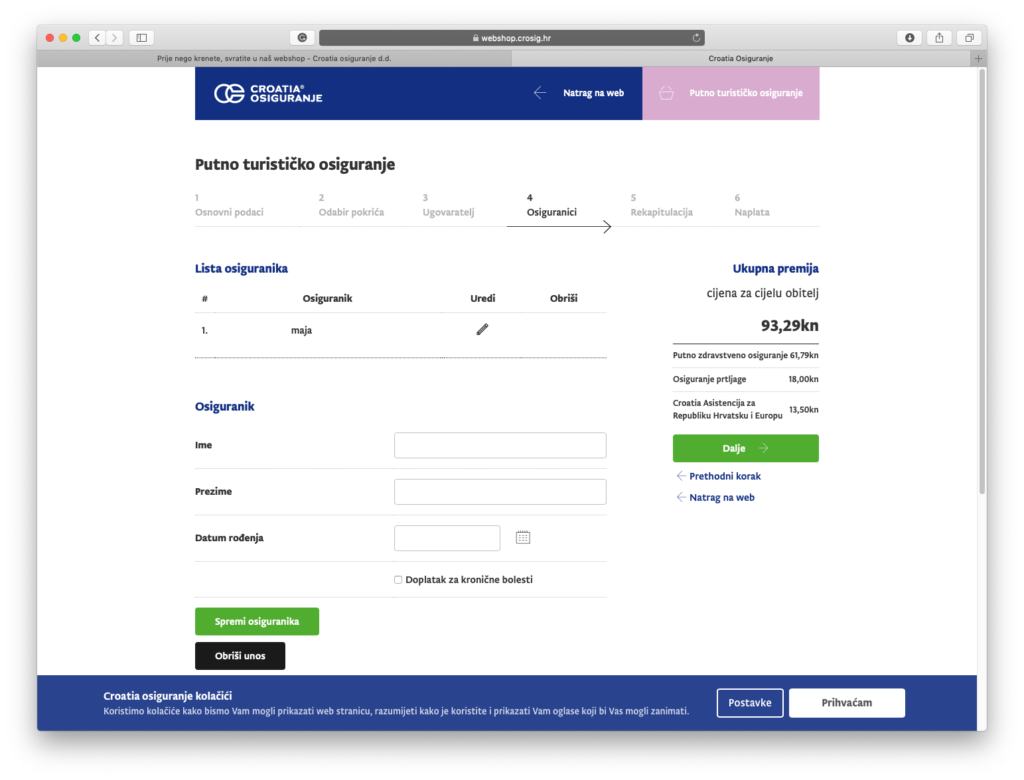
Task: Open the date picker calendar icon
Action: (523, 538)
